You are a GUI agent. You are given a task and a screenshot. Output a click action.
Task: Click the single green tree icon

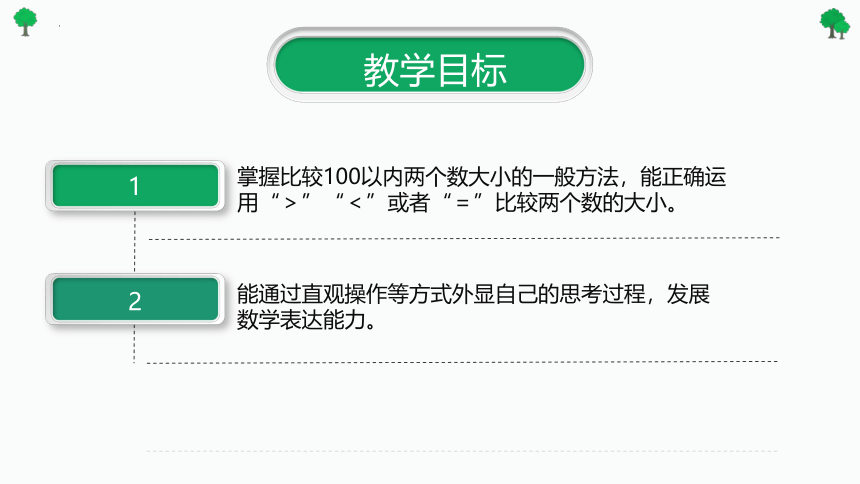25,22
